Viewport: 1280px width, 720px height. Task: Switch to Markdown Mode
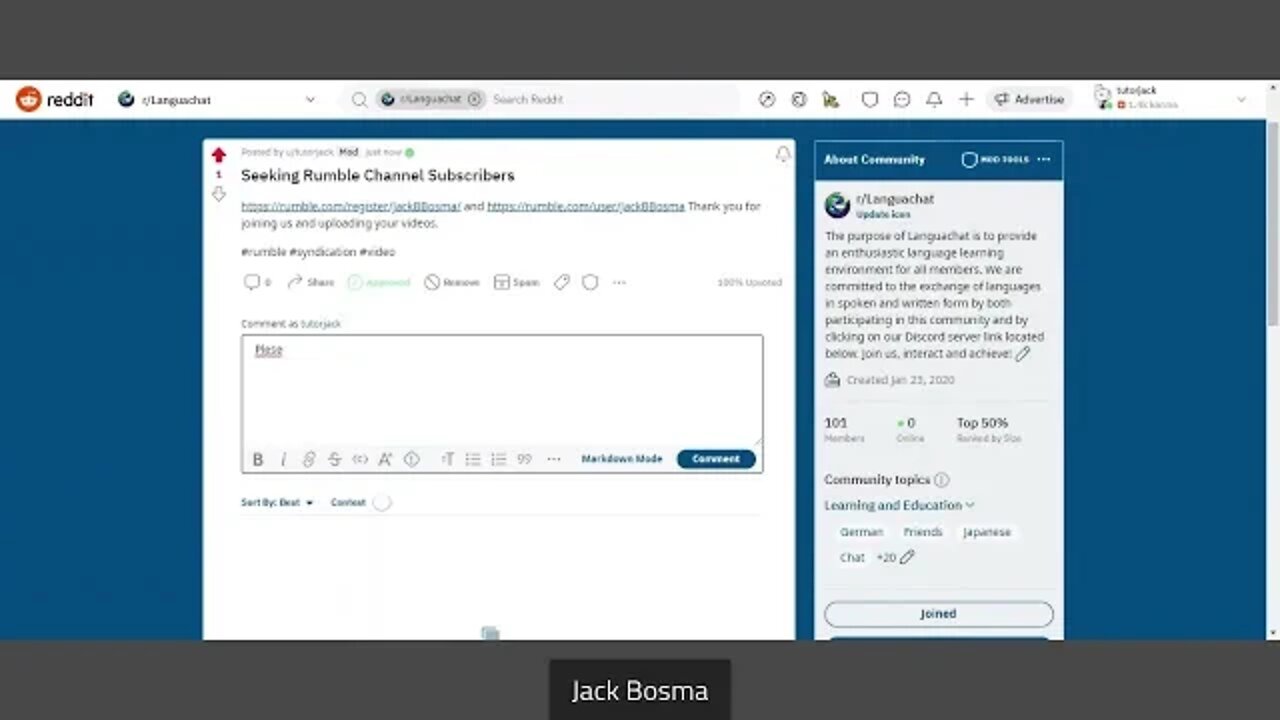point(622,459)
